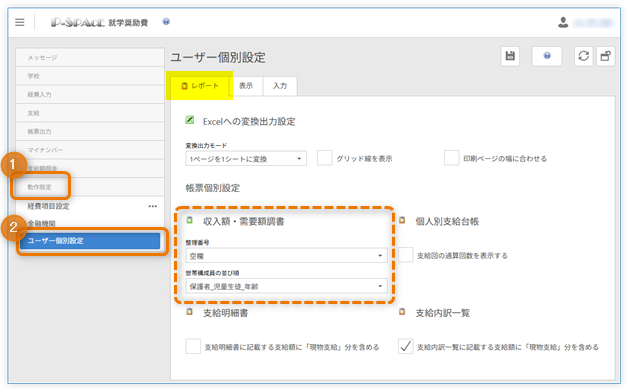Switch to the 表示 tab
628x391 pixels.
pyautogui.click(x=246, y=86)
